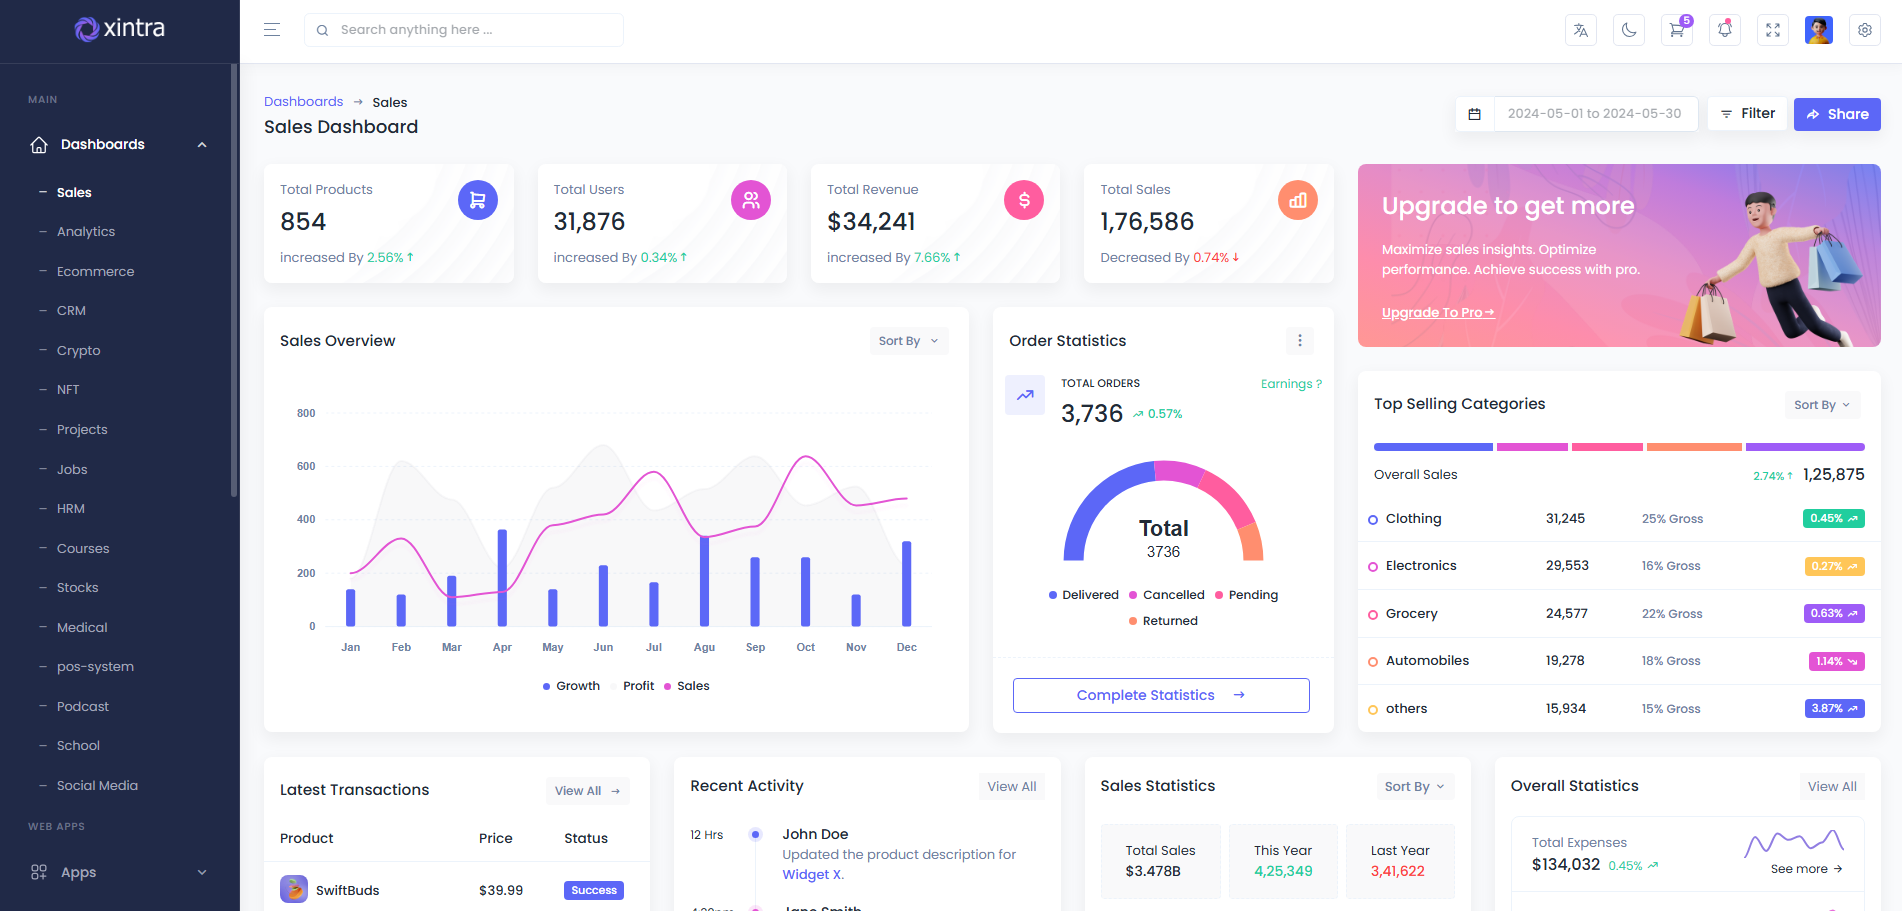Toggle dark mode moon icon
Image resolution: width=1902 pixels, height=911 pixels.
point(1629,30)
